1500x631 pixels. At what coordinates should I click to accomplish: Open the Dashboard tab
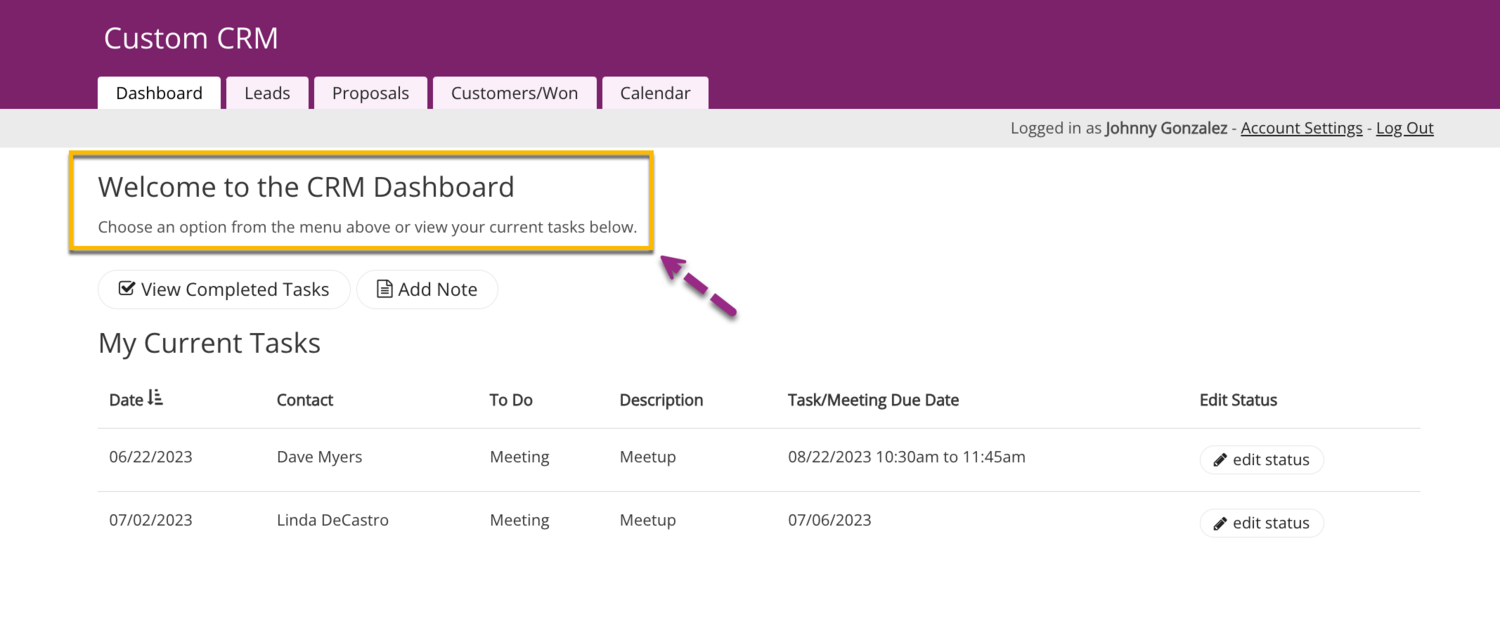[x=159, y=93]
